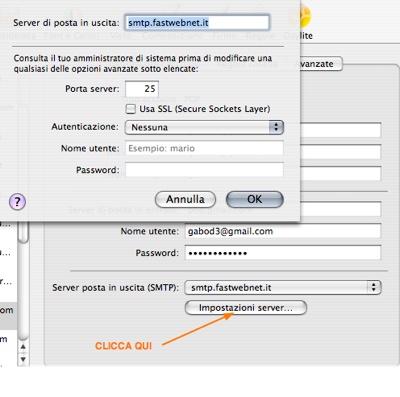
Task: Switch to the Avanzate tab
Action: 321,64
